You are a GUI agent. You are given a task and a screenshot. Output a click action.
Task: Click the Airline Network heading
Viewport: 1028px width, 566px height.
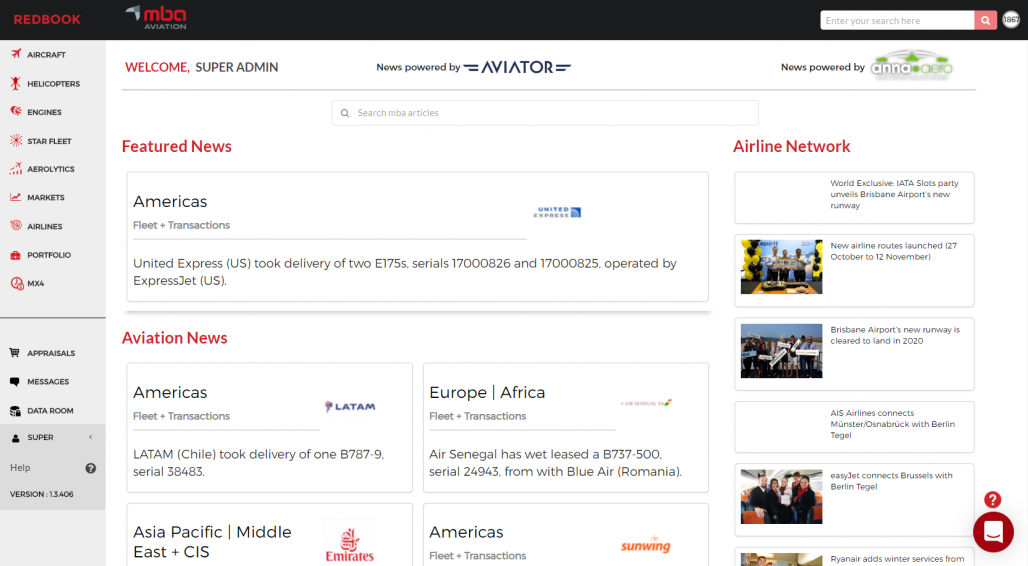point(791,146)
